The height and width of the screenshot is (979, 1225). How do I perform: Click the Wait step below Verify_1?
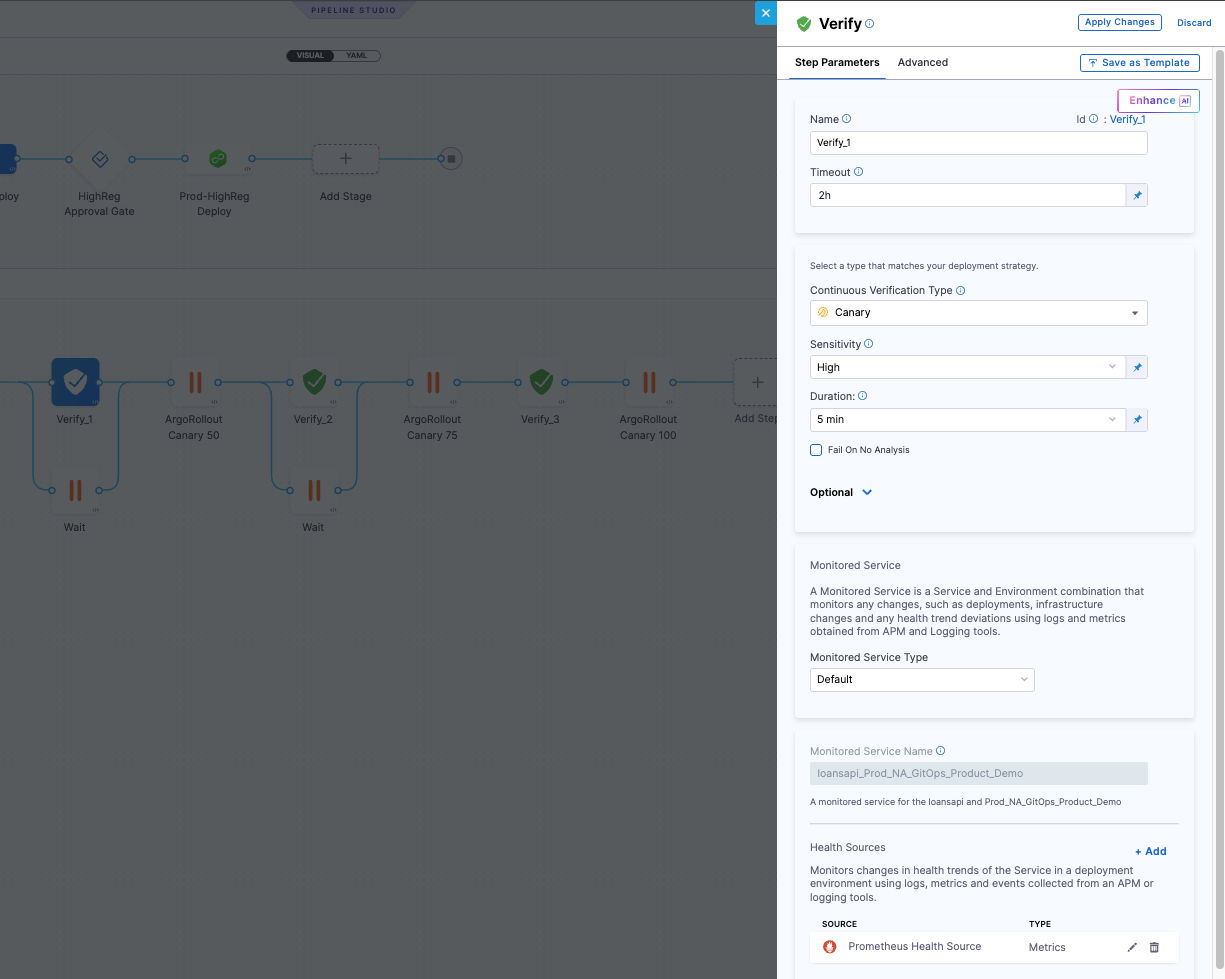click(x=74, y=490)
